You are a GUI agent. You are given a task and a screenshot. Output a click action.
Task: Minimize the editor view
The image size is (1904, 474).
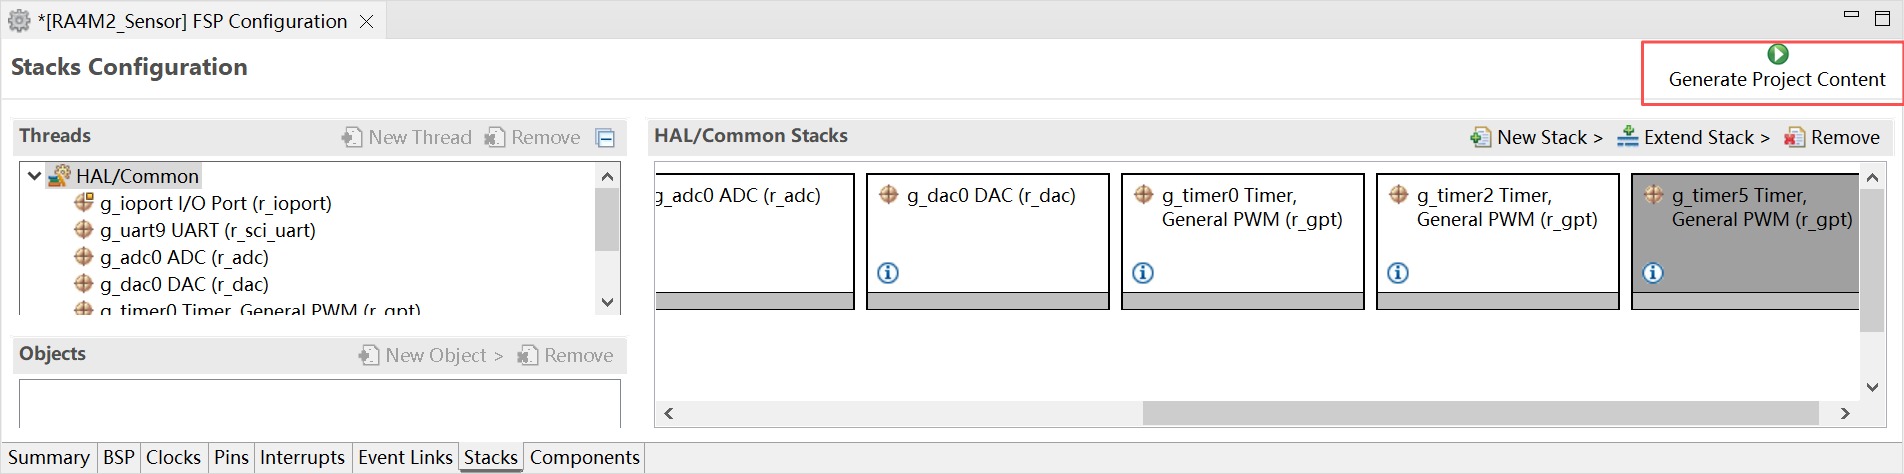(1851, 15)
